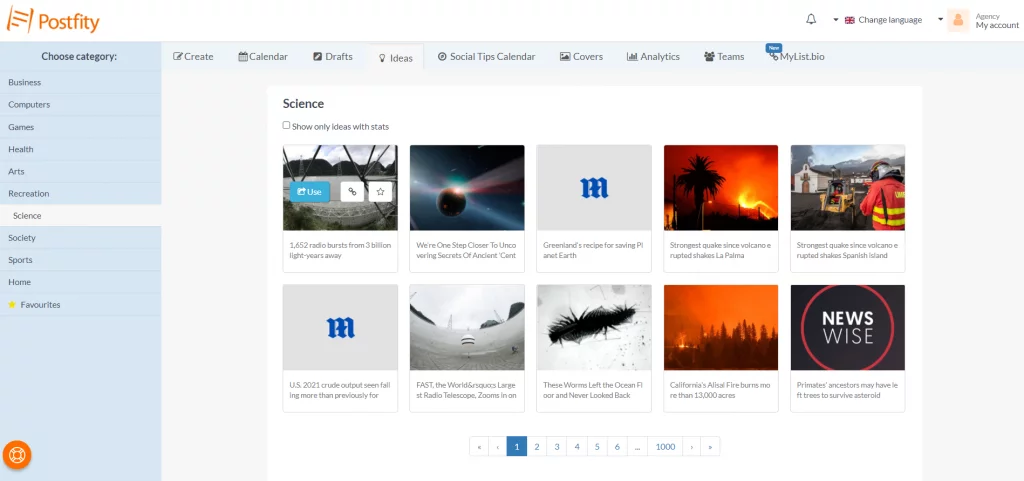Open Social Tips Calendar tab

click(487, 57)
